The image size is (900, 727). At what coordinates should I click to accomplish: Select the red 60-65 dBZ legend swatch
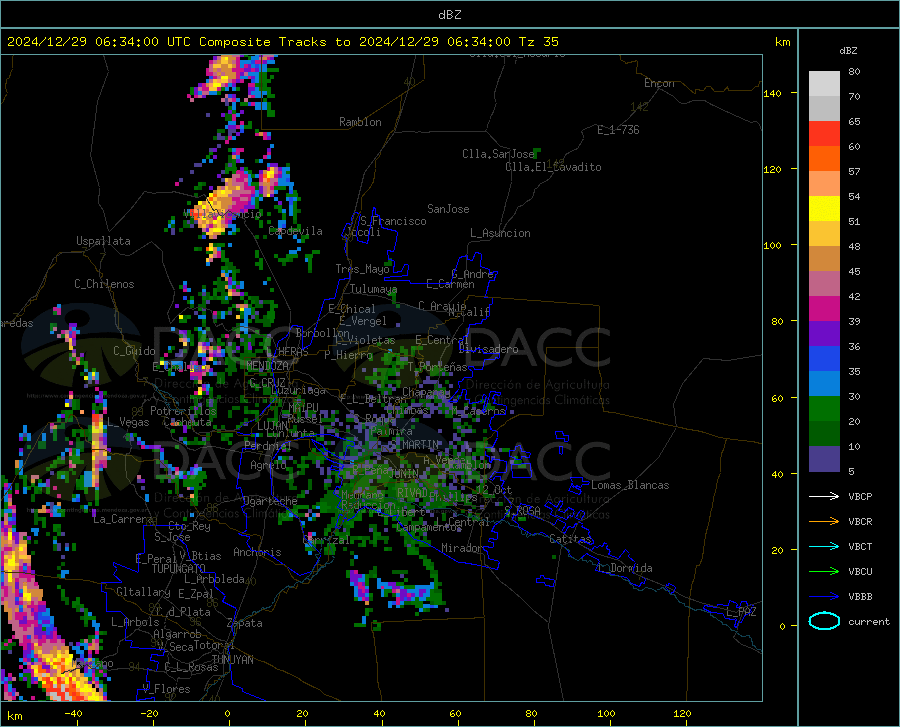click(x=824, y=134)
